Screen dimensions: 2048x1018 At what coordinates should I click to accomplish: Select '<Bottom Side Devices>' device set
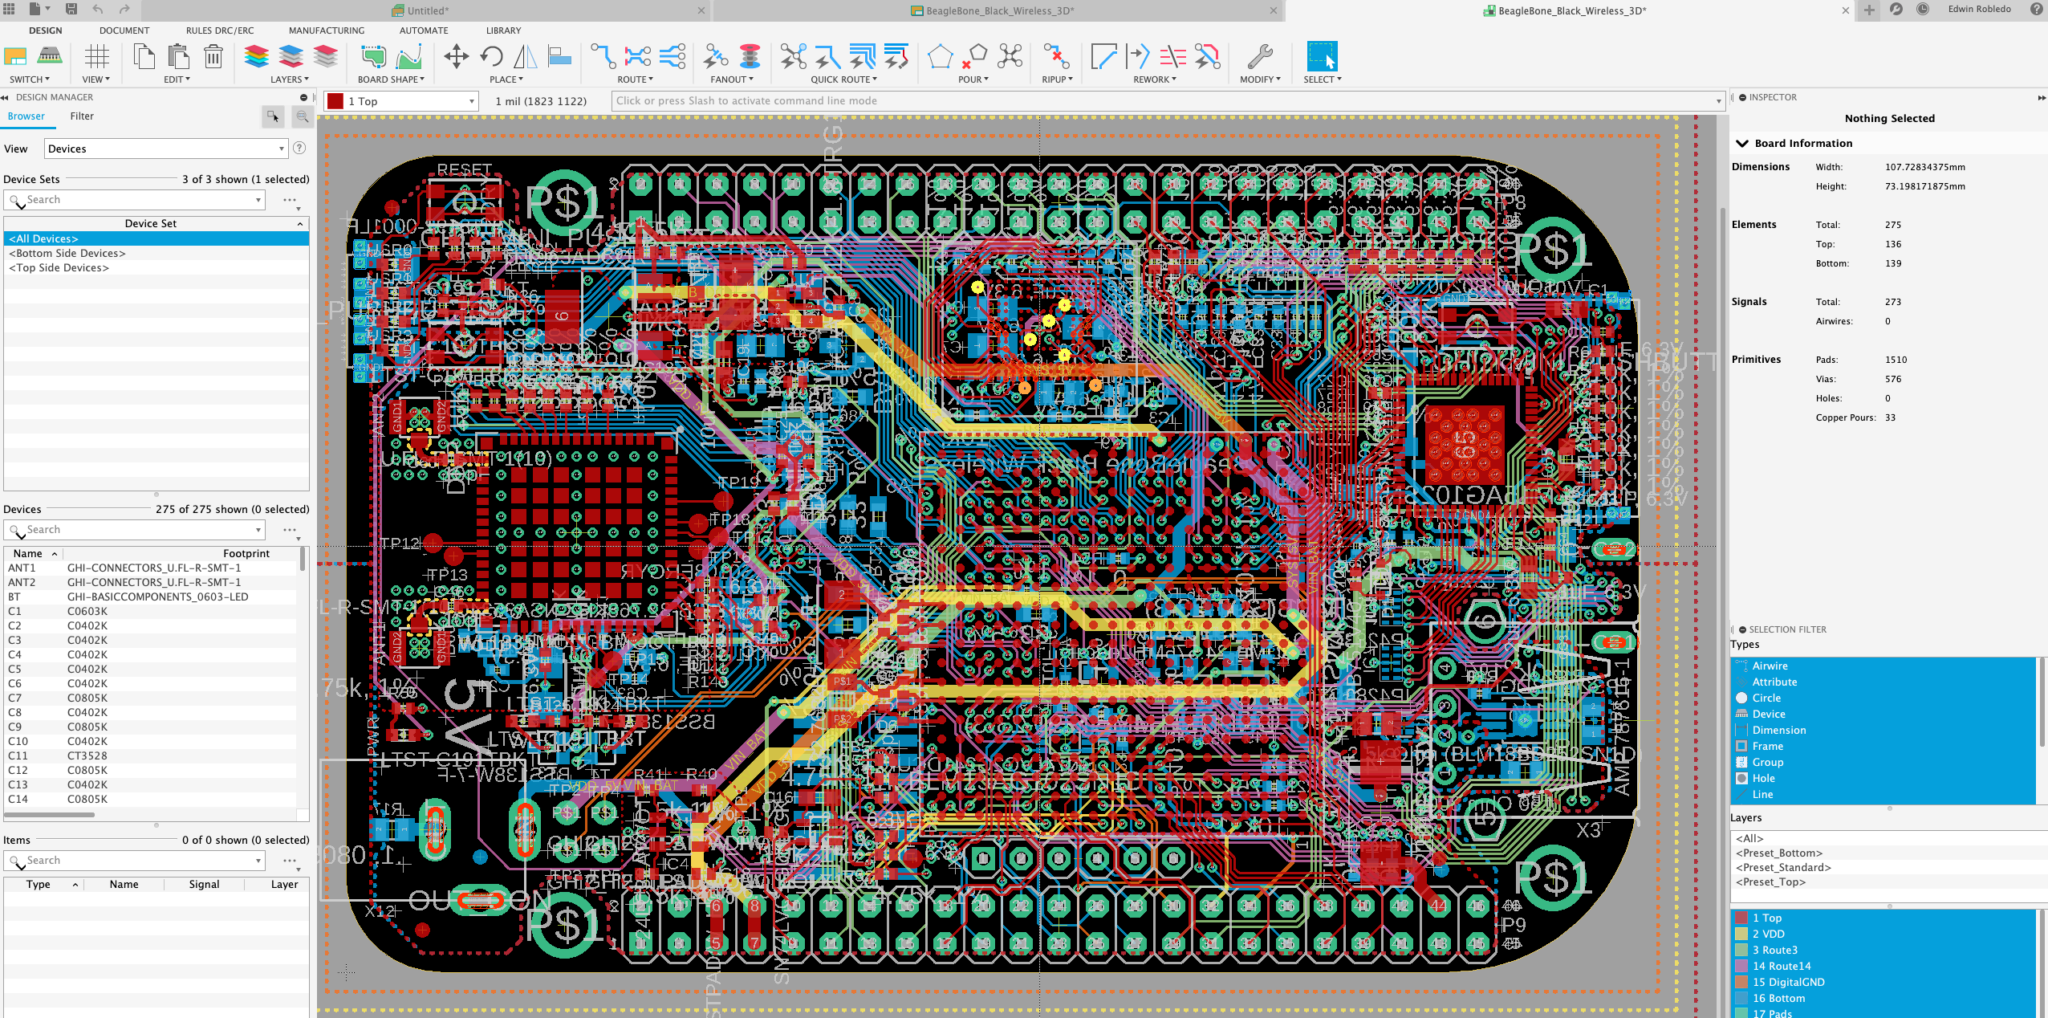(68, 253)
